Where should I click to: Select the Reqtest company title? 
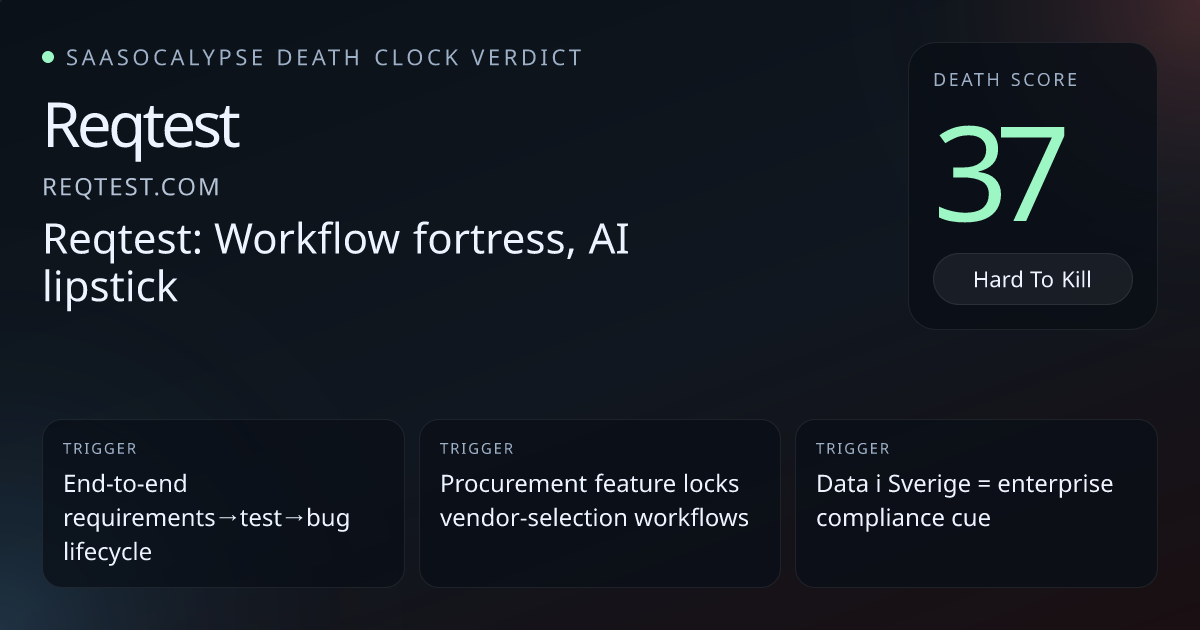(141, 126)
